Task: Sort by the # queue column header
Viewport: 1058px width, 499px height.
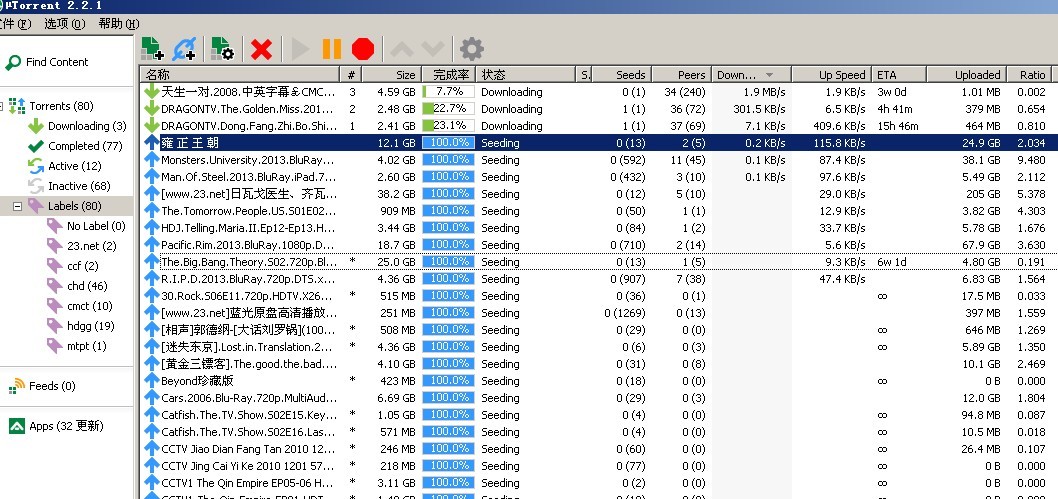Action: [x=351, y=74]
